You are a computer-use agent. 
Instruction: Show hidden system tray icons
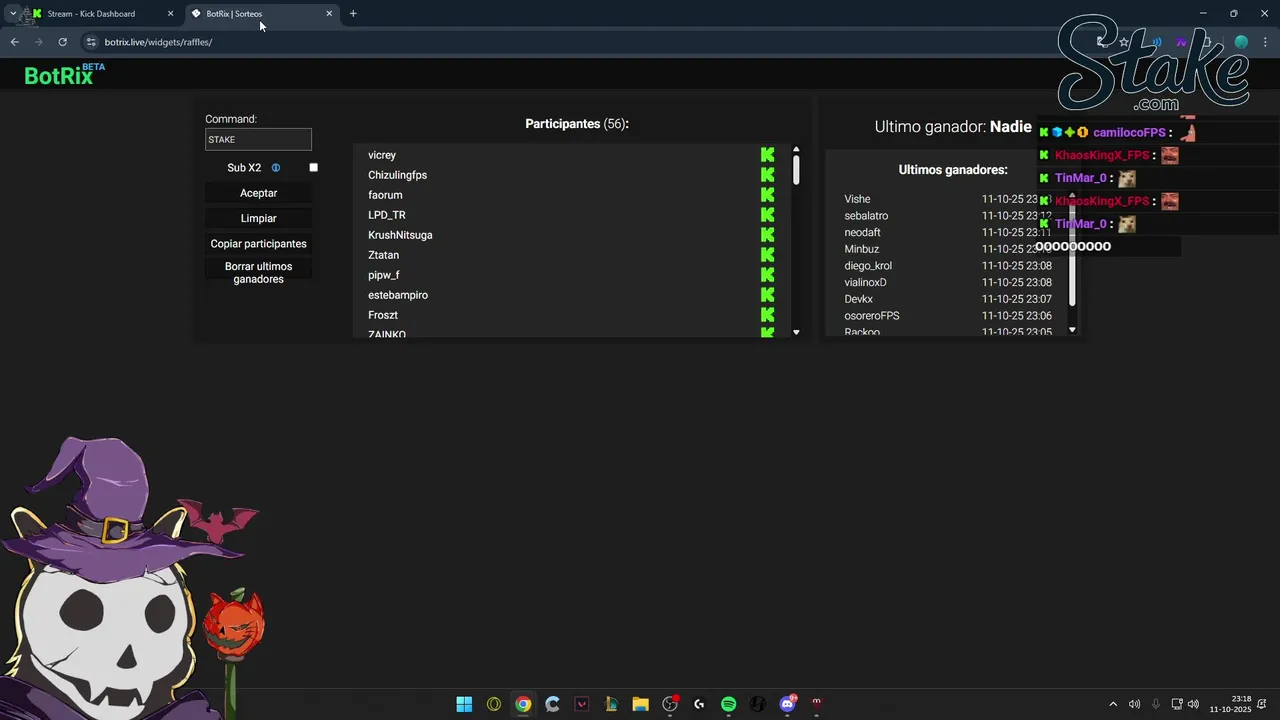tap(1113, 704)
